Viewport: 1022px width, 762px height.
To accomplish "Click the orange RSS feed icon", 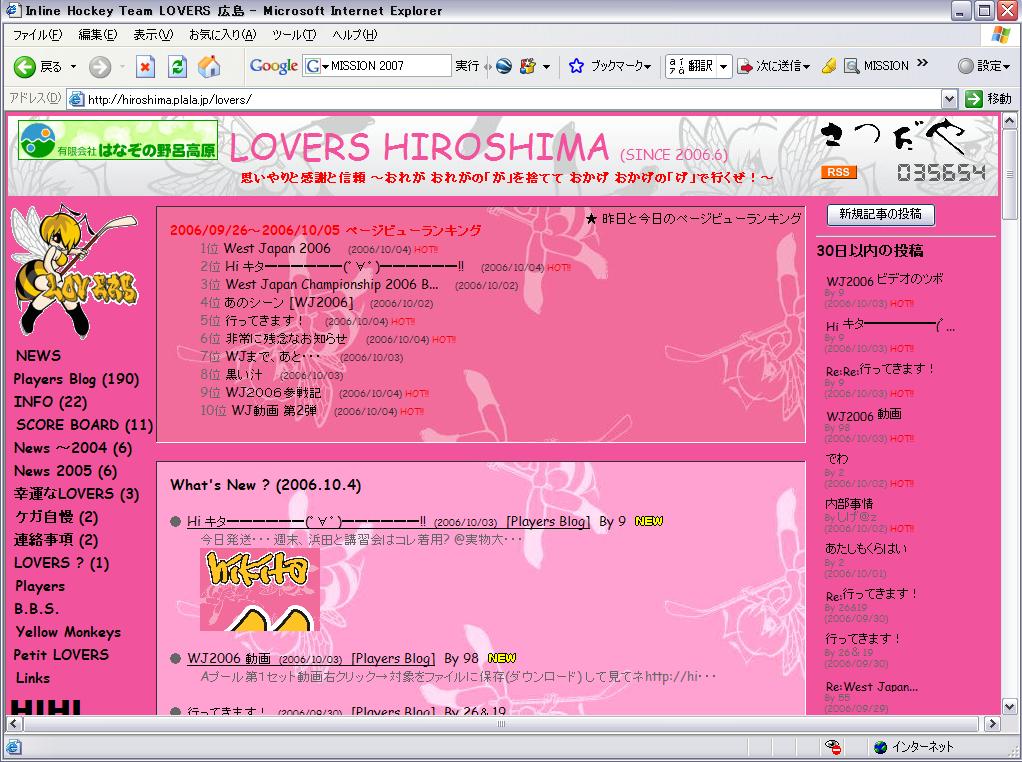I will pyautogui.click(x=839, y=172).
